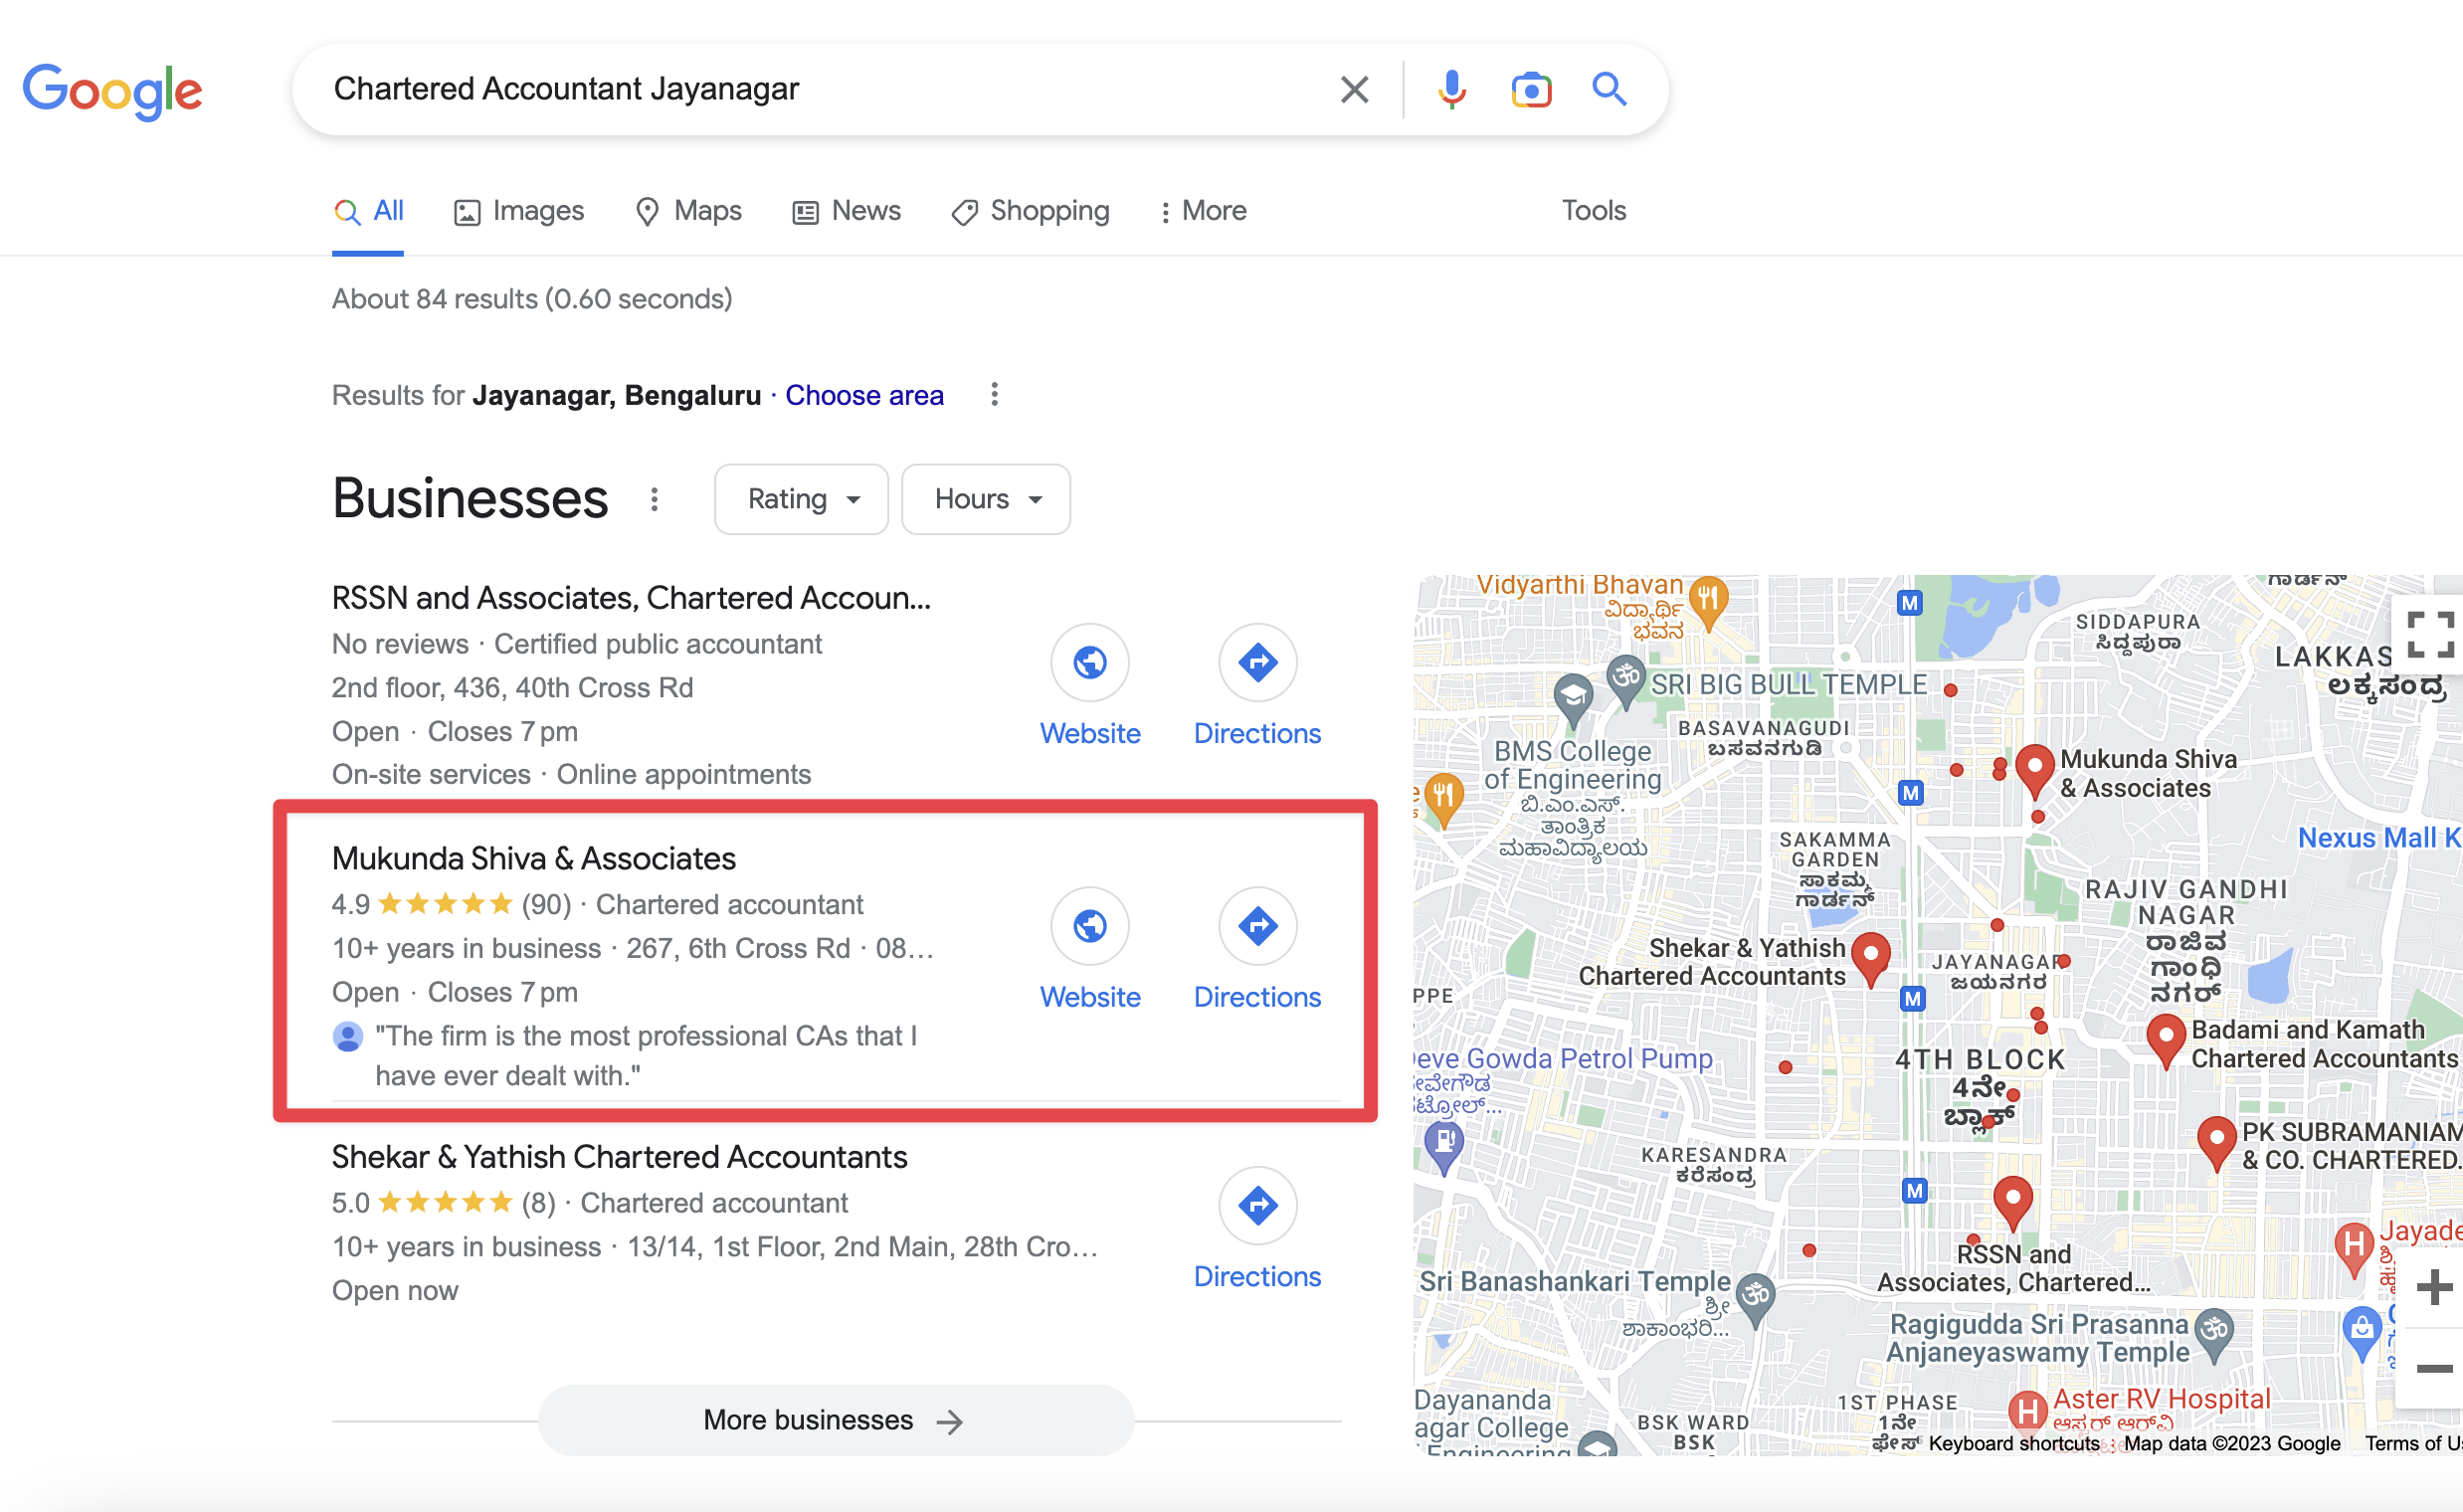Expand the map to full screen

[x=2429, y=634]
